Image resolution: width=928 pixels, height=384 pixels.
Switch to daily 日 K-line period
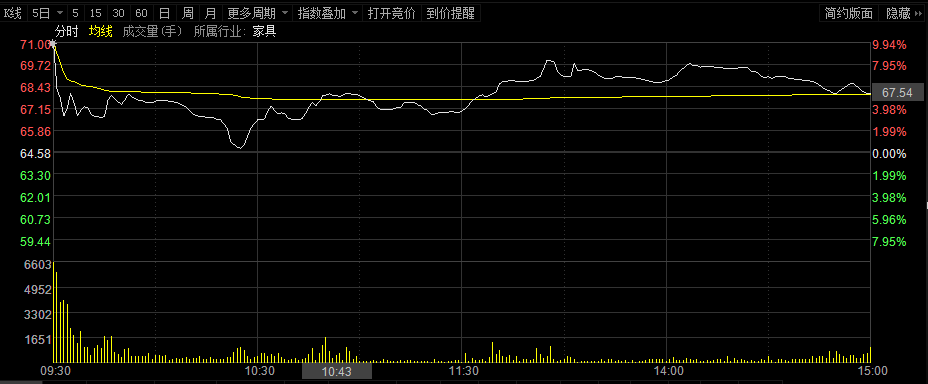click(x=165, y=13)
